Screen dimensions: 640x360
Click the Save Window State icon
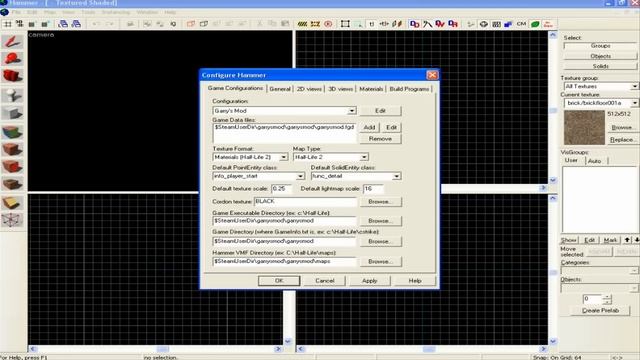point(76,24)
